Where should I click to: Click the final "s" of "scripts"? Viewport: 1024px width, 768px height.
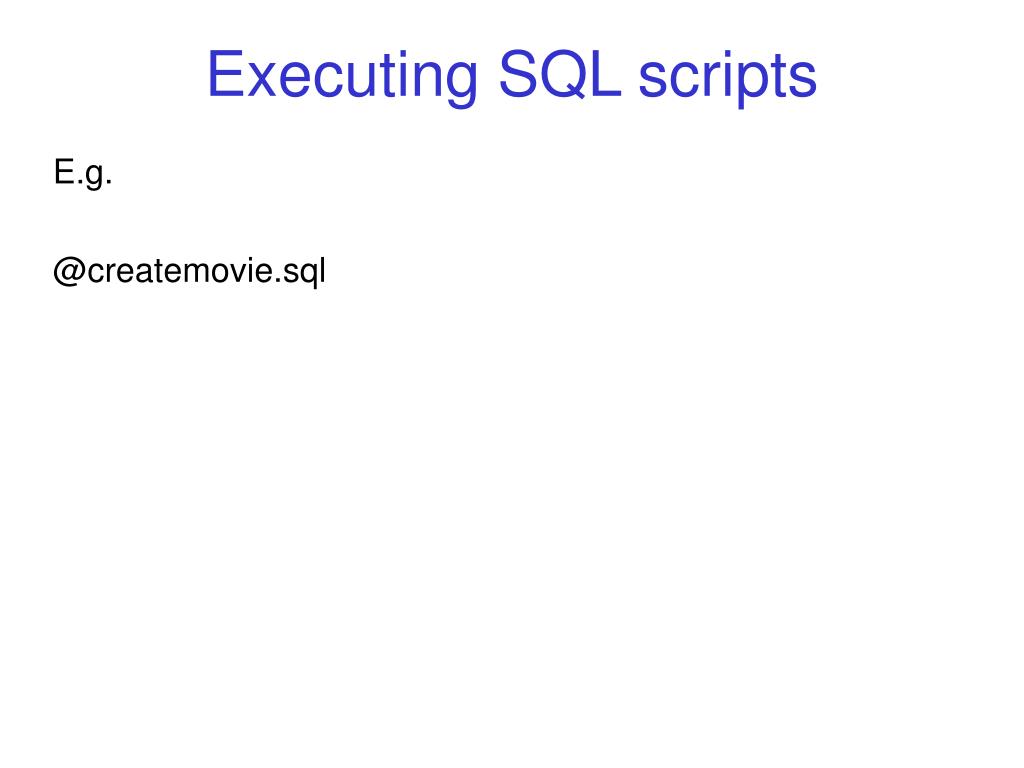coord(803,80)
